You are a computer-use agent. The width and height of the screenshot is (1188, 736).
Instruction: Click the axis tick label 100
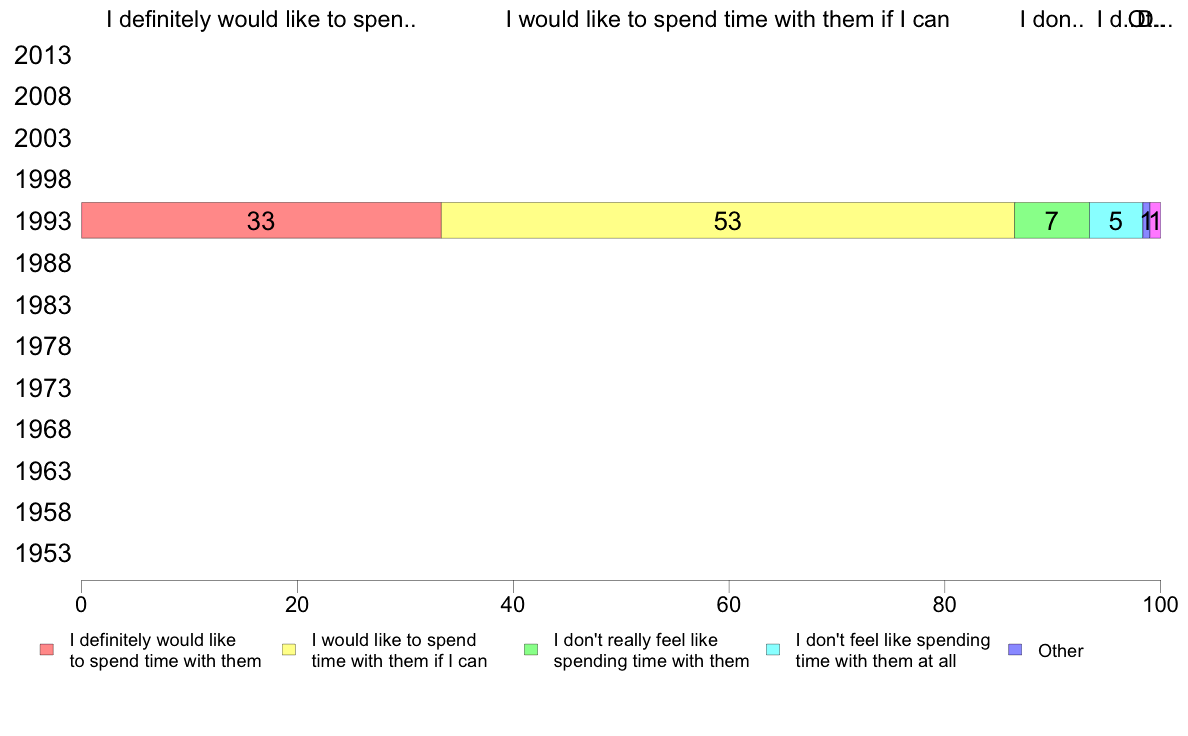tap(1160, 604)
